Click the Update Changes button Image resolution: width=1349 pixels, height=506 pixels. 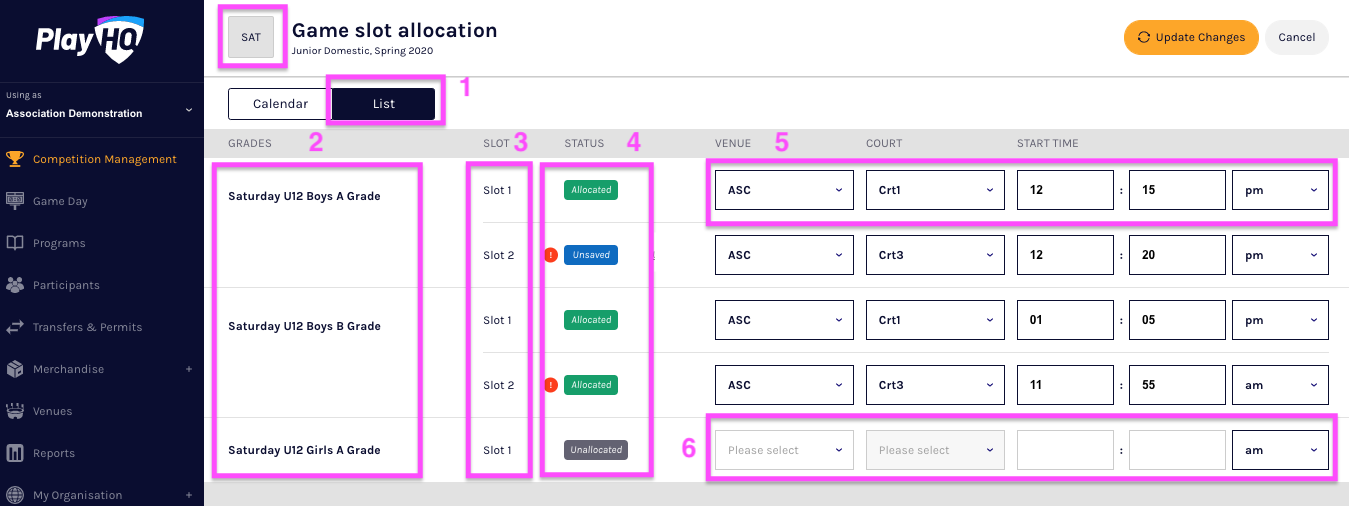coord(1191,38)
